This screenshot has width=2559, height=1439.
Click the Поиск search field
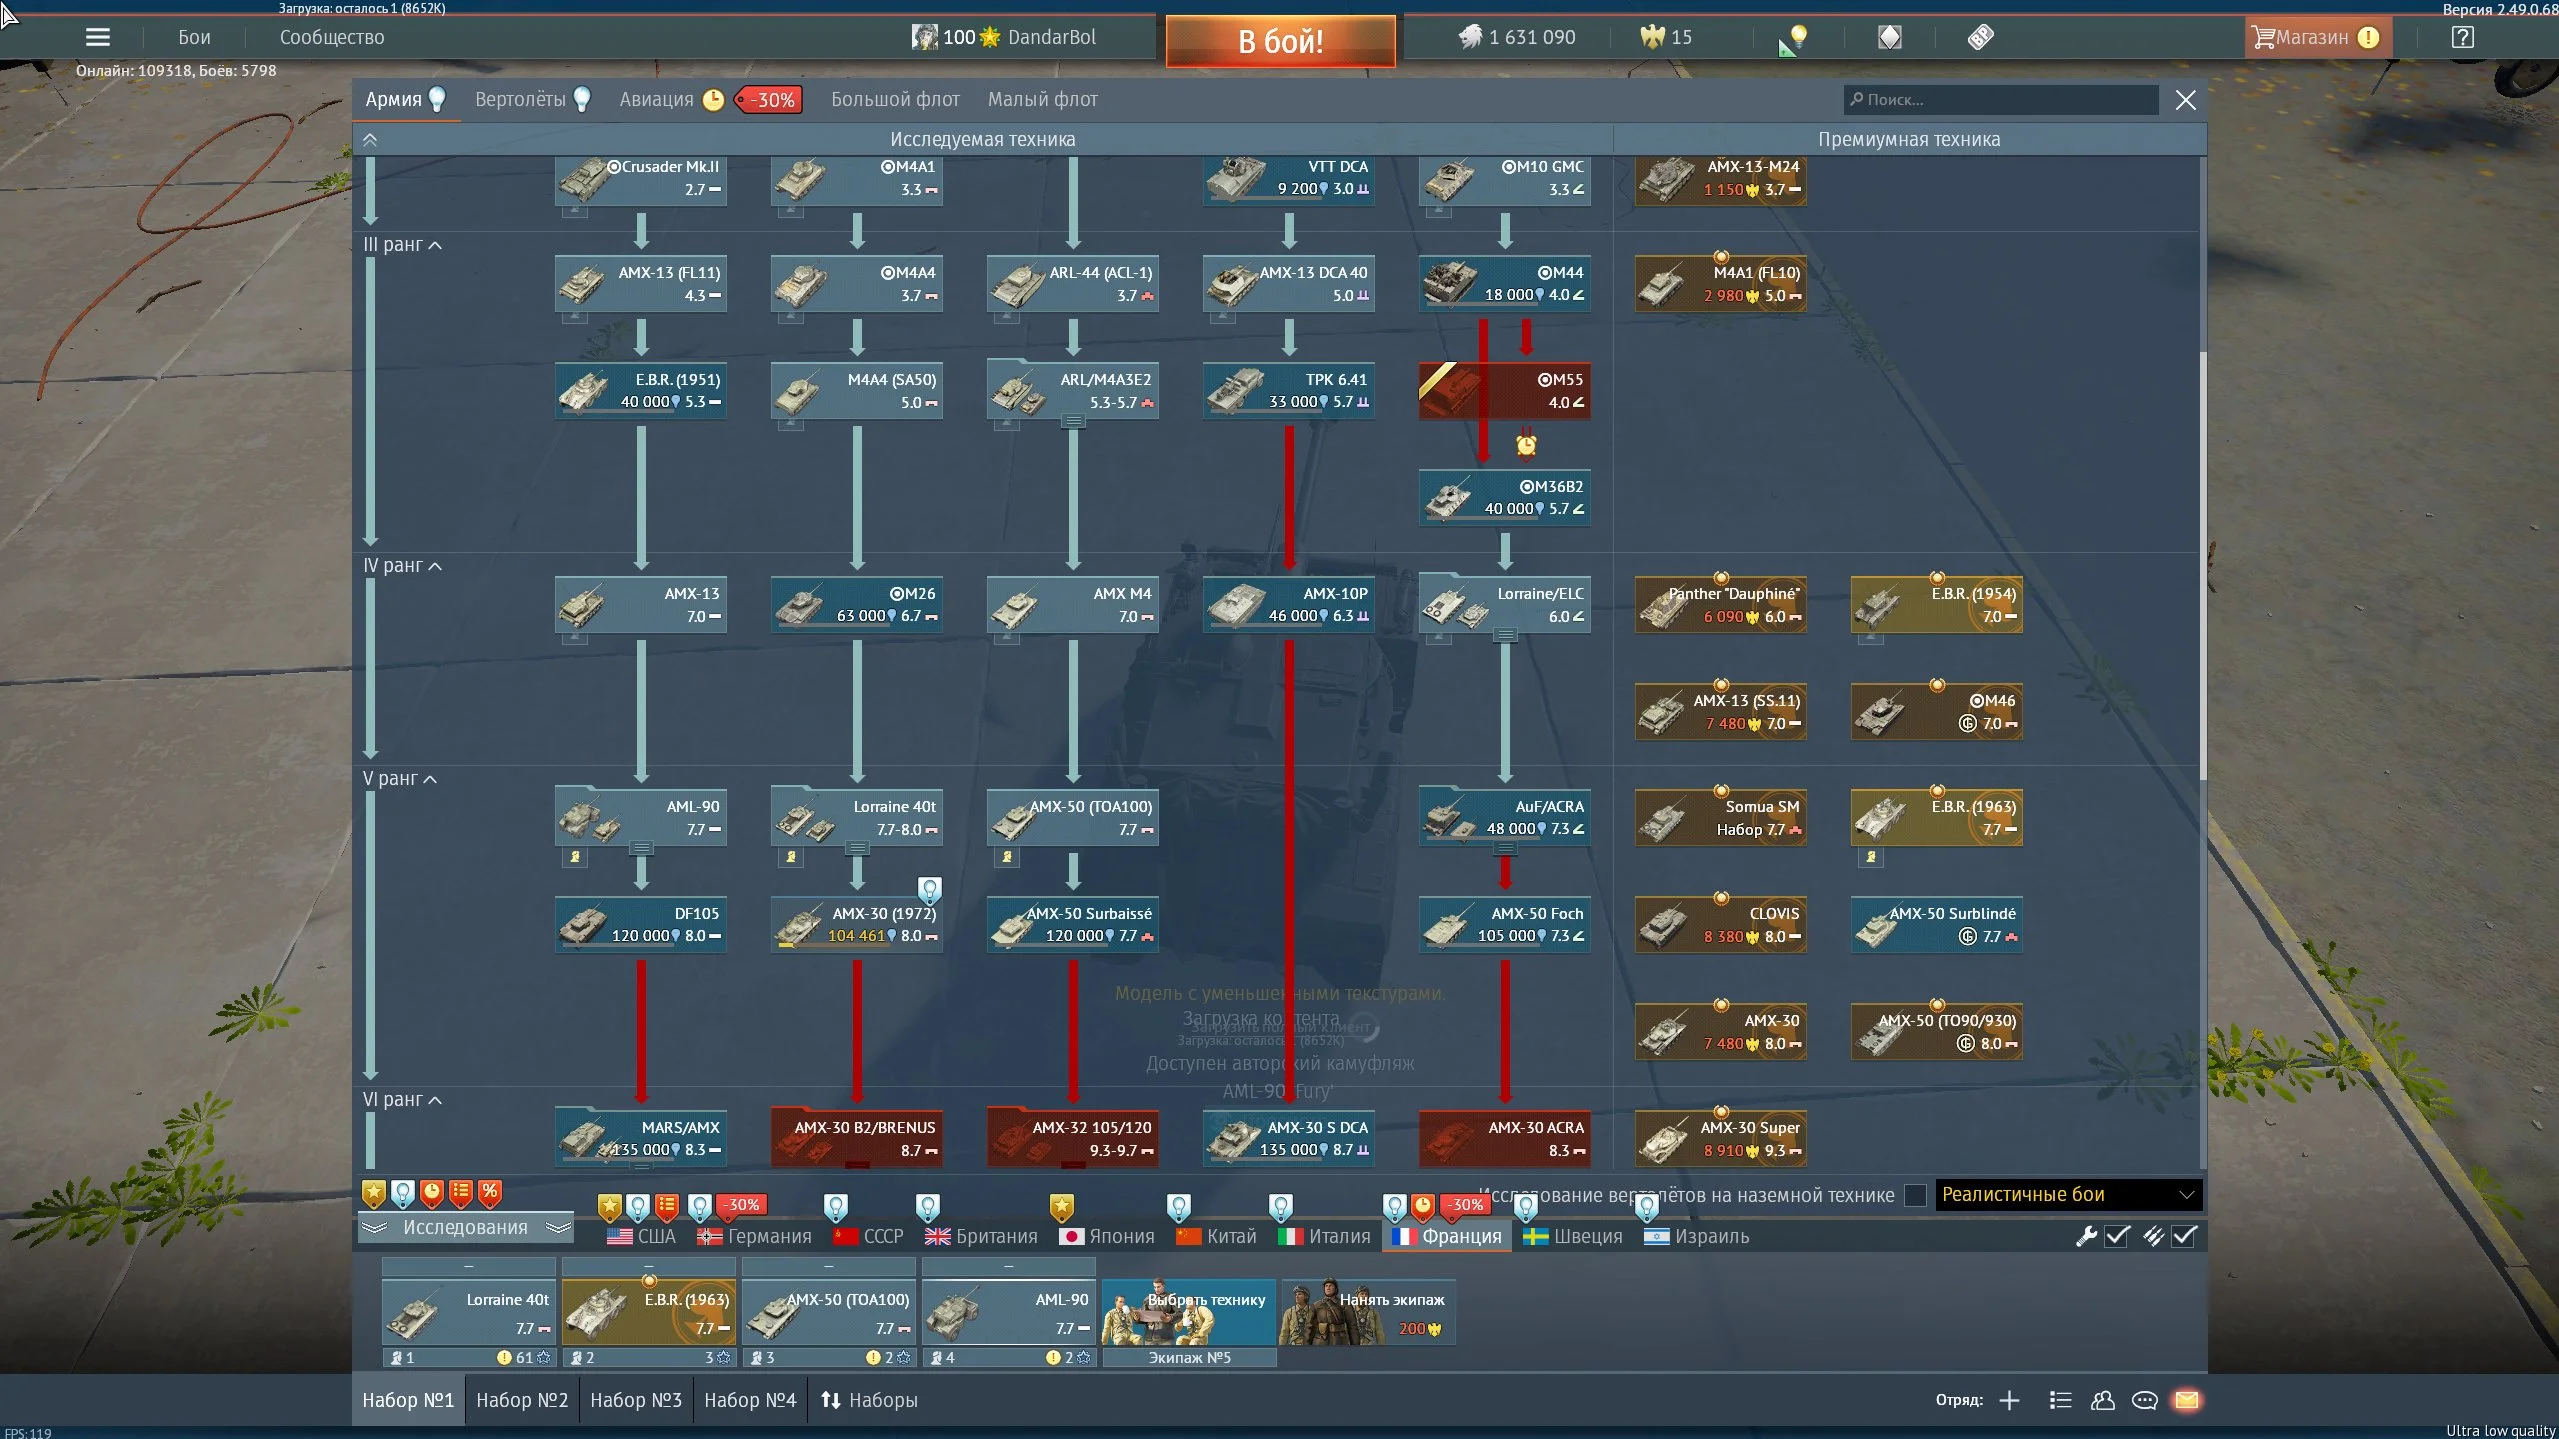click(x=2000, y=99)
